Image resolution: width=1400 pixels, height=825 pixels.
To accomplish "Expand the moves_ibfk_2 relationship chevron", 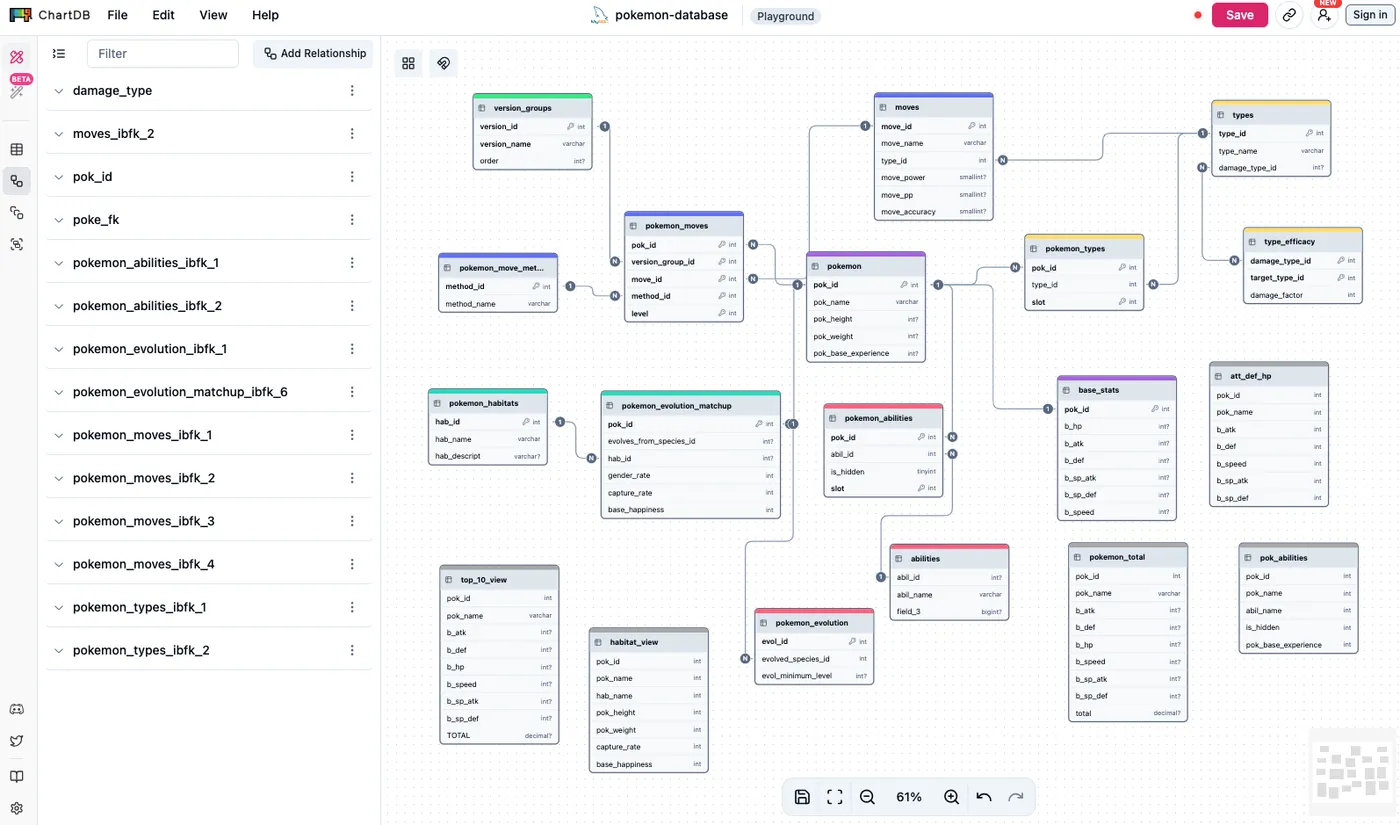I will [59, 134].
